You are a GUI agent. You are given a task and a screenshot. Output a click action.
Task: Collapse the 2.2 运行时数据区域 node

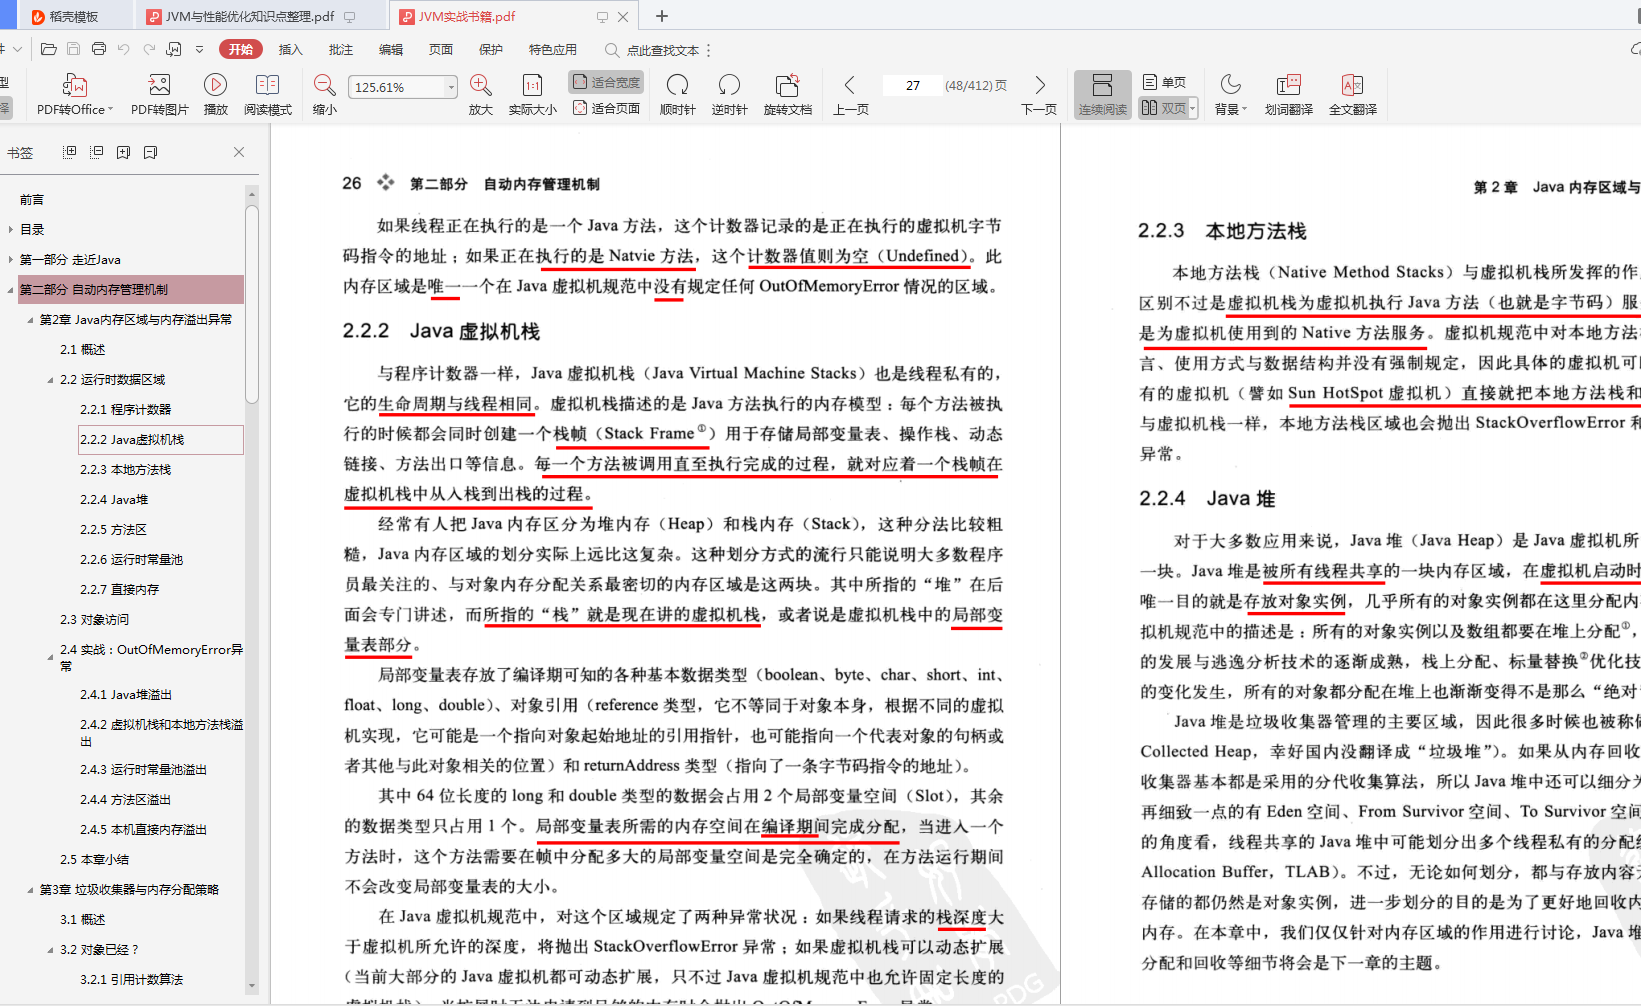tap(51, 380)
